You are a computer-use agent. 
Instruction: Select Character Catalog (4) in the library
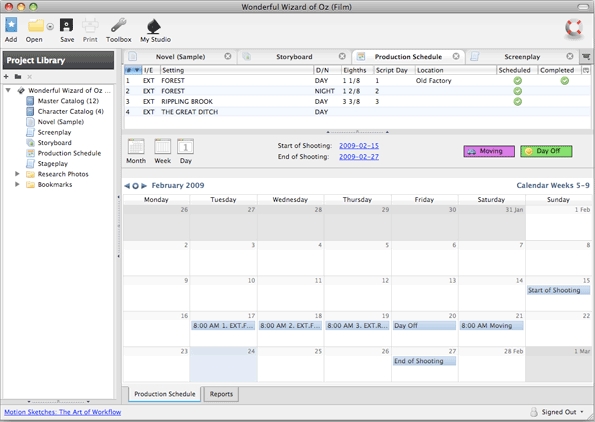point(70,111)
